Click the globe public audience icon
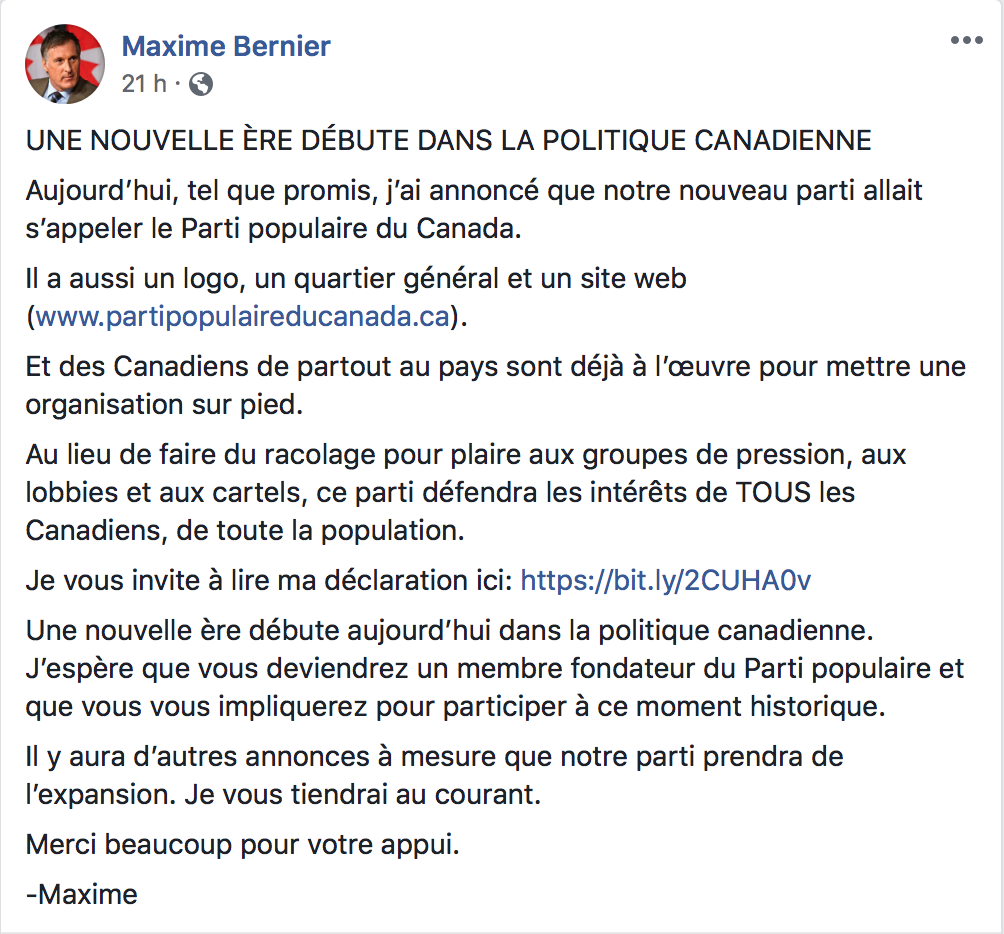1004x934 pixels. point(200,84)
